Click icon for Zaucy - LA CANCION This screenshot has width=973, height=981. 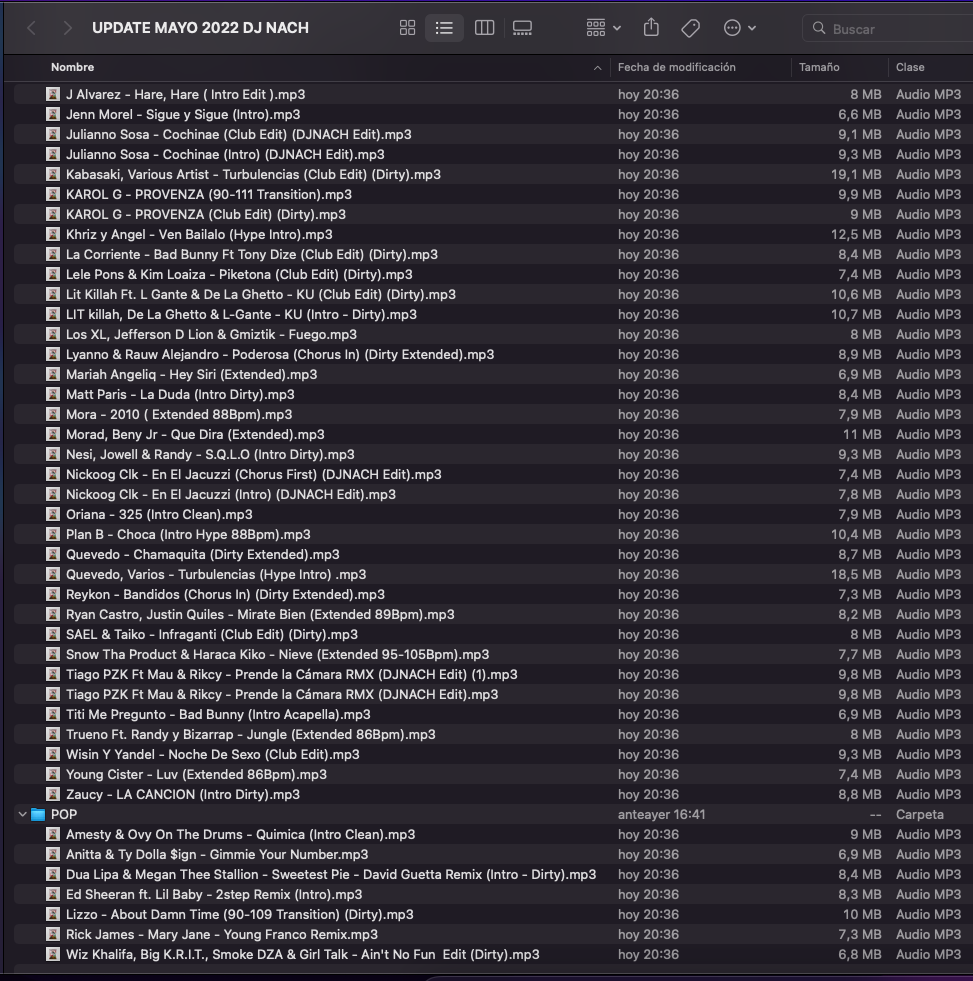tap(53, 795)
